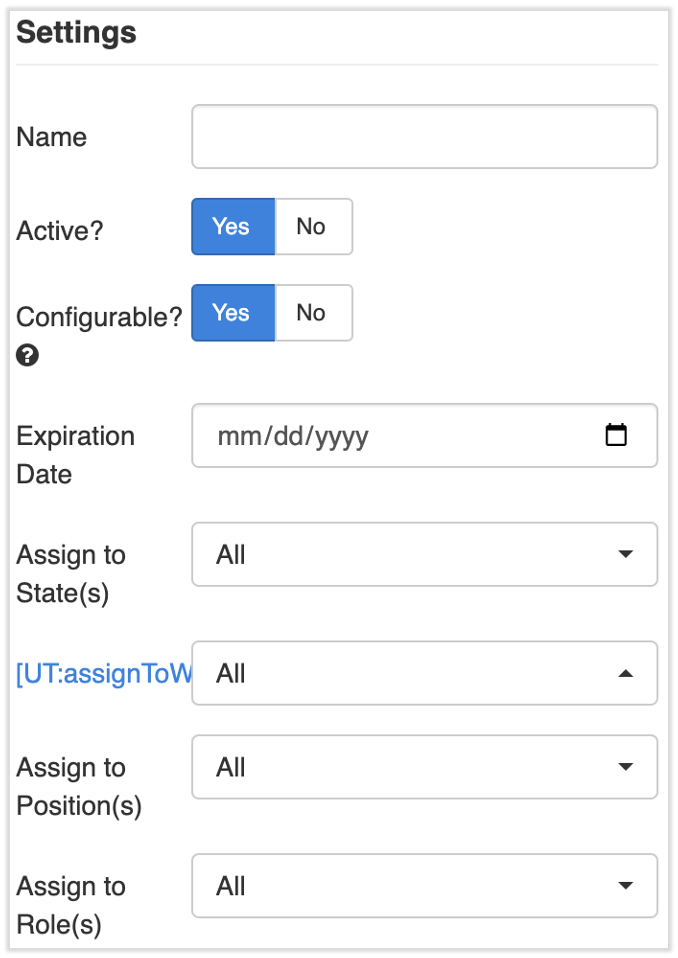Set Configurable to No

312,313
